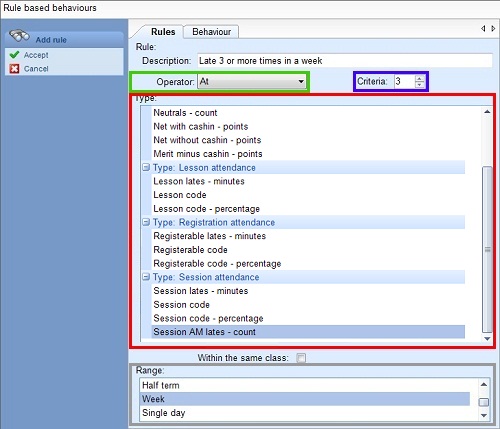Click the tab strip right arrow

pos(493,29)
